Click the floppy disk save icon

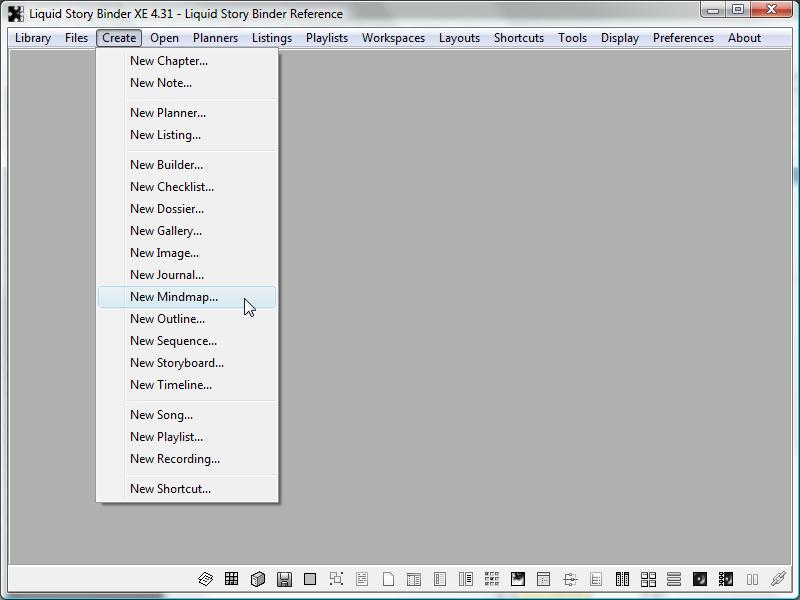point(284,579)
